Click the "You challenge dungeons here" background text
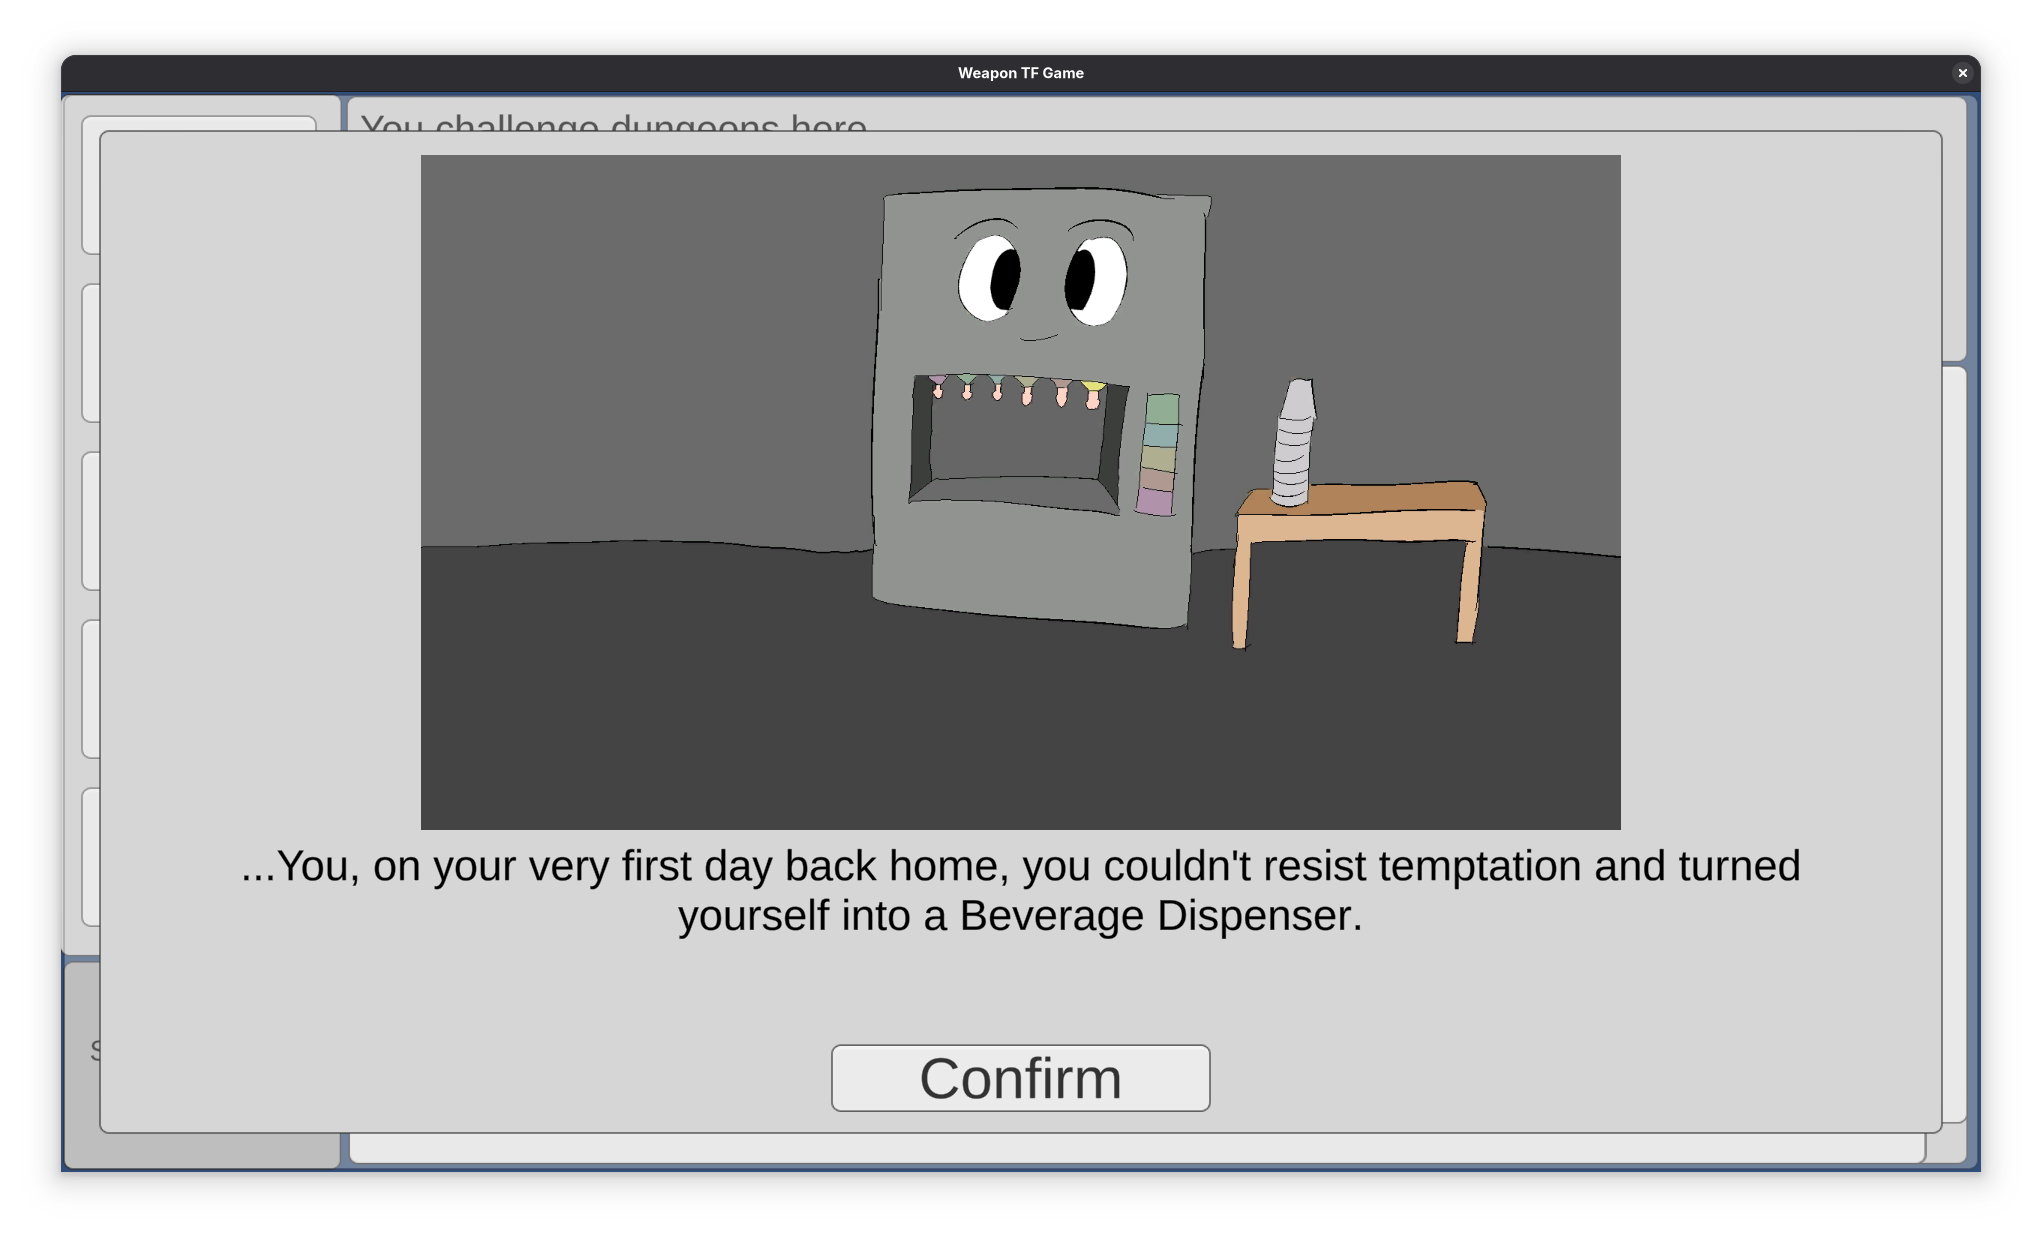2042x1239 pixels. (x=613, y=123)
